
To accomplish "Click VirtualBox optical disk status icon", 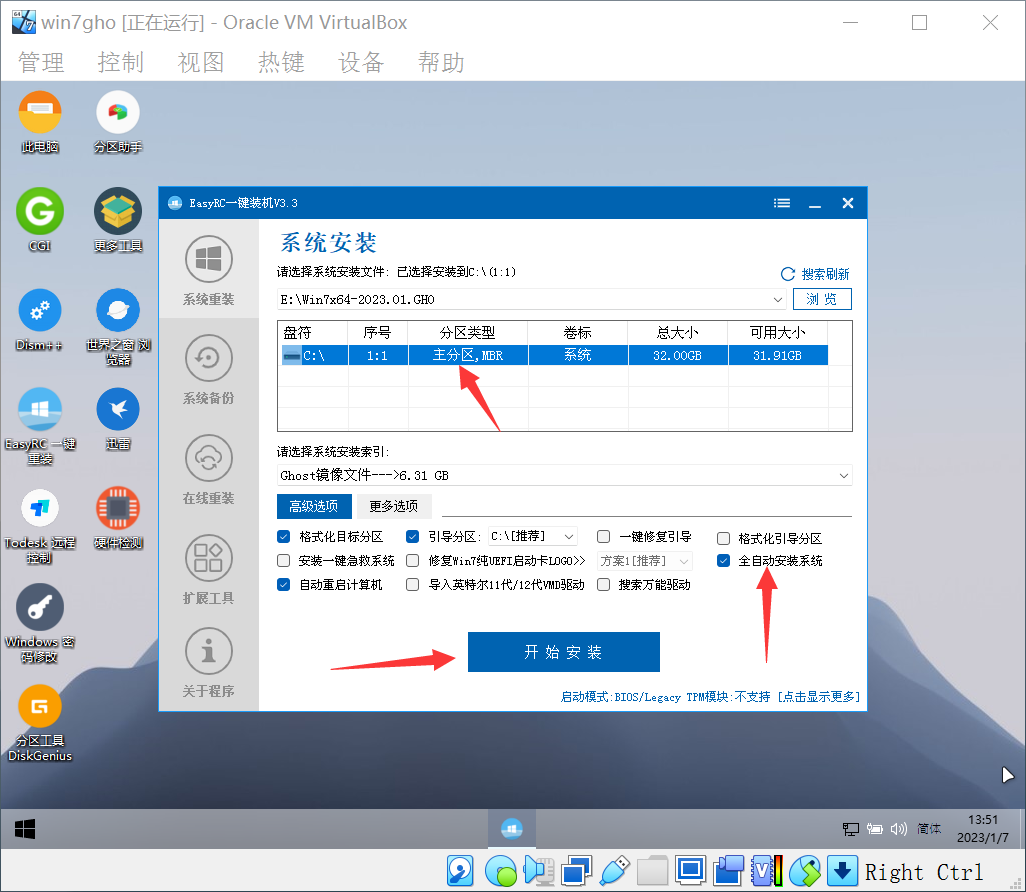I will [x=500, y=871].
